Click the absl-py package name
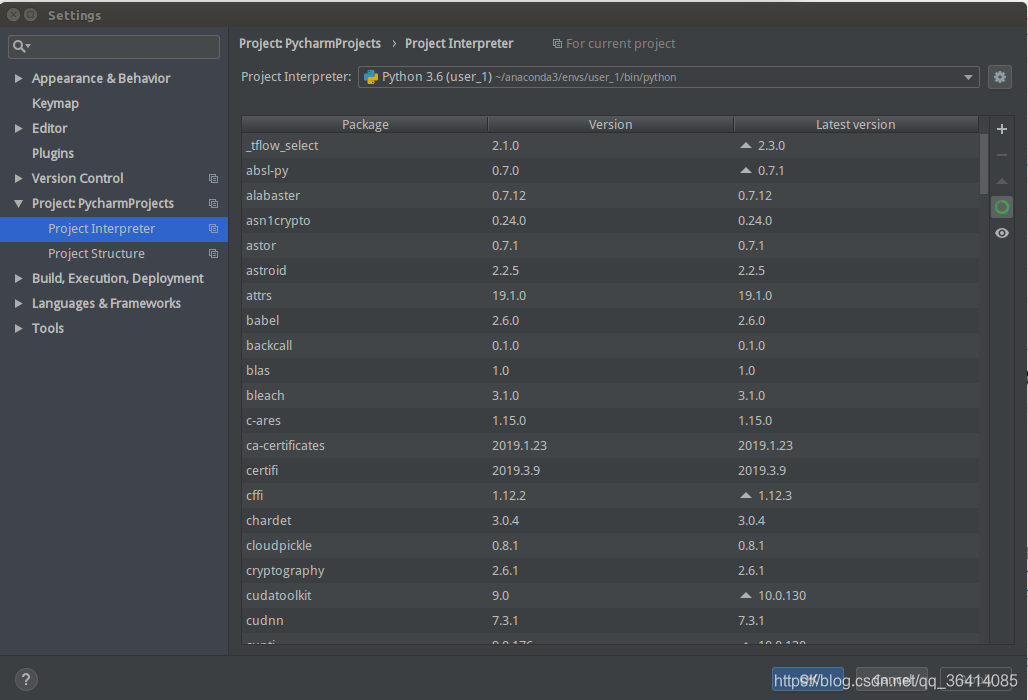 pyautogui.click(x=267, y=171)
